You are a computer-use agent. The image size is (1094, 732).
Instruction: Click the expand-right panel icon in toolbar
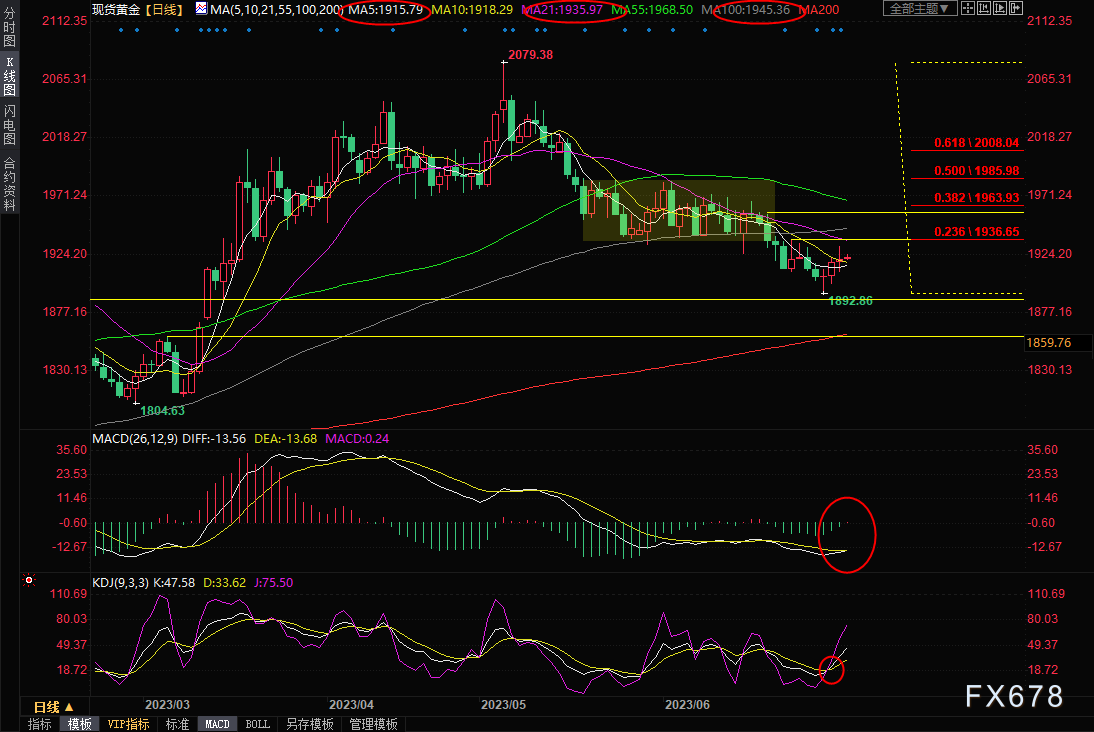[1016, 8]
